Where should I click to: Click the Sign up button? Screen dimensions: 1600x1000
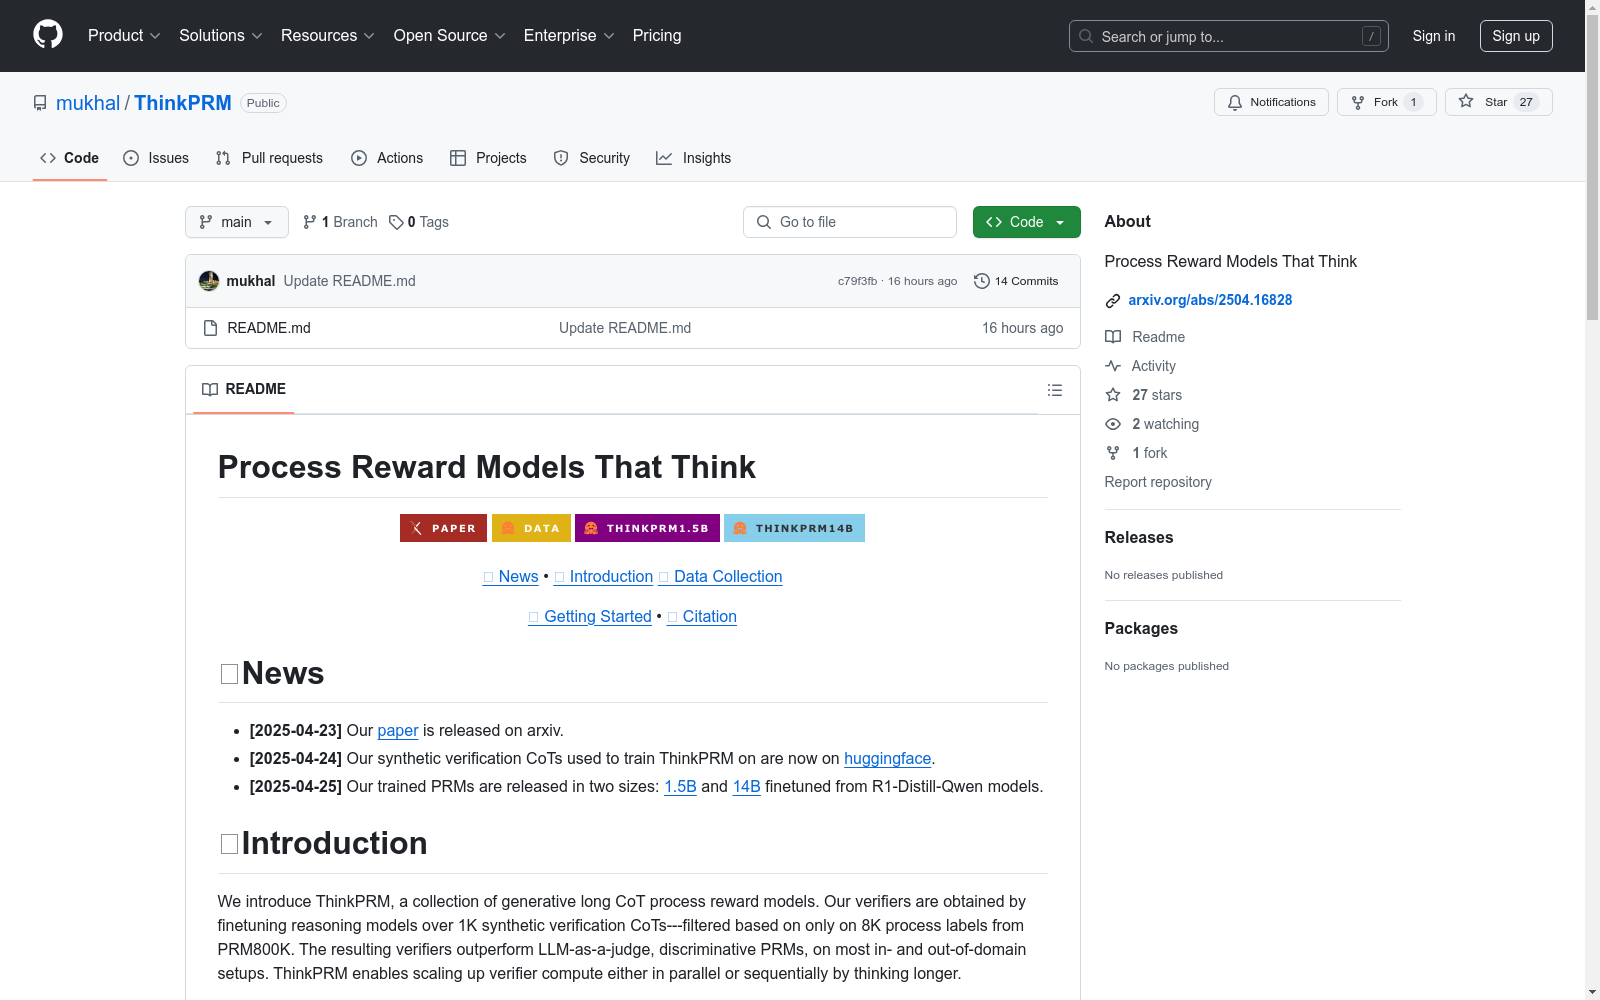click(x=1516, y=36)
